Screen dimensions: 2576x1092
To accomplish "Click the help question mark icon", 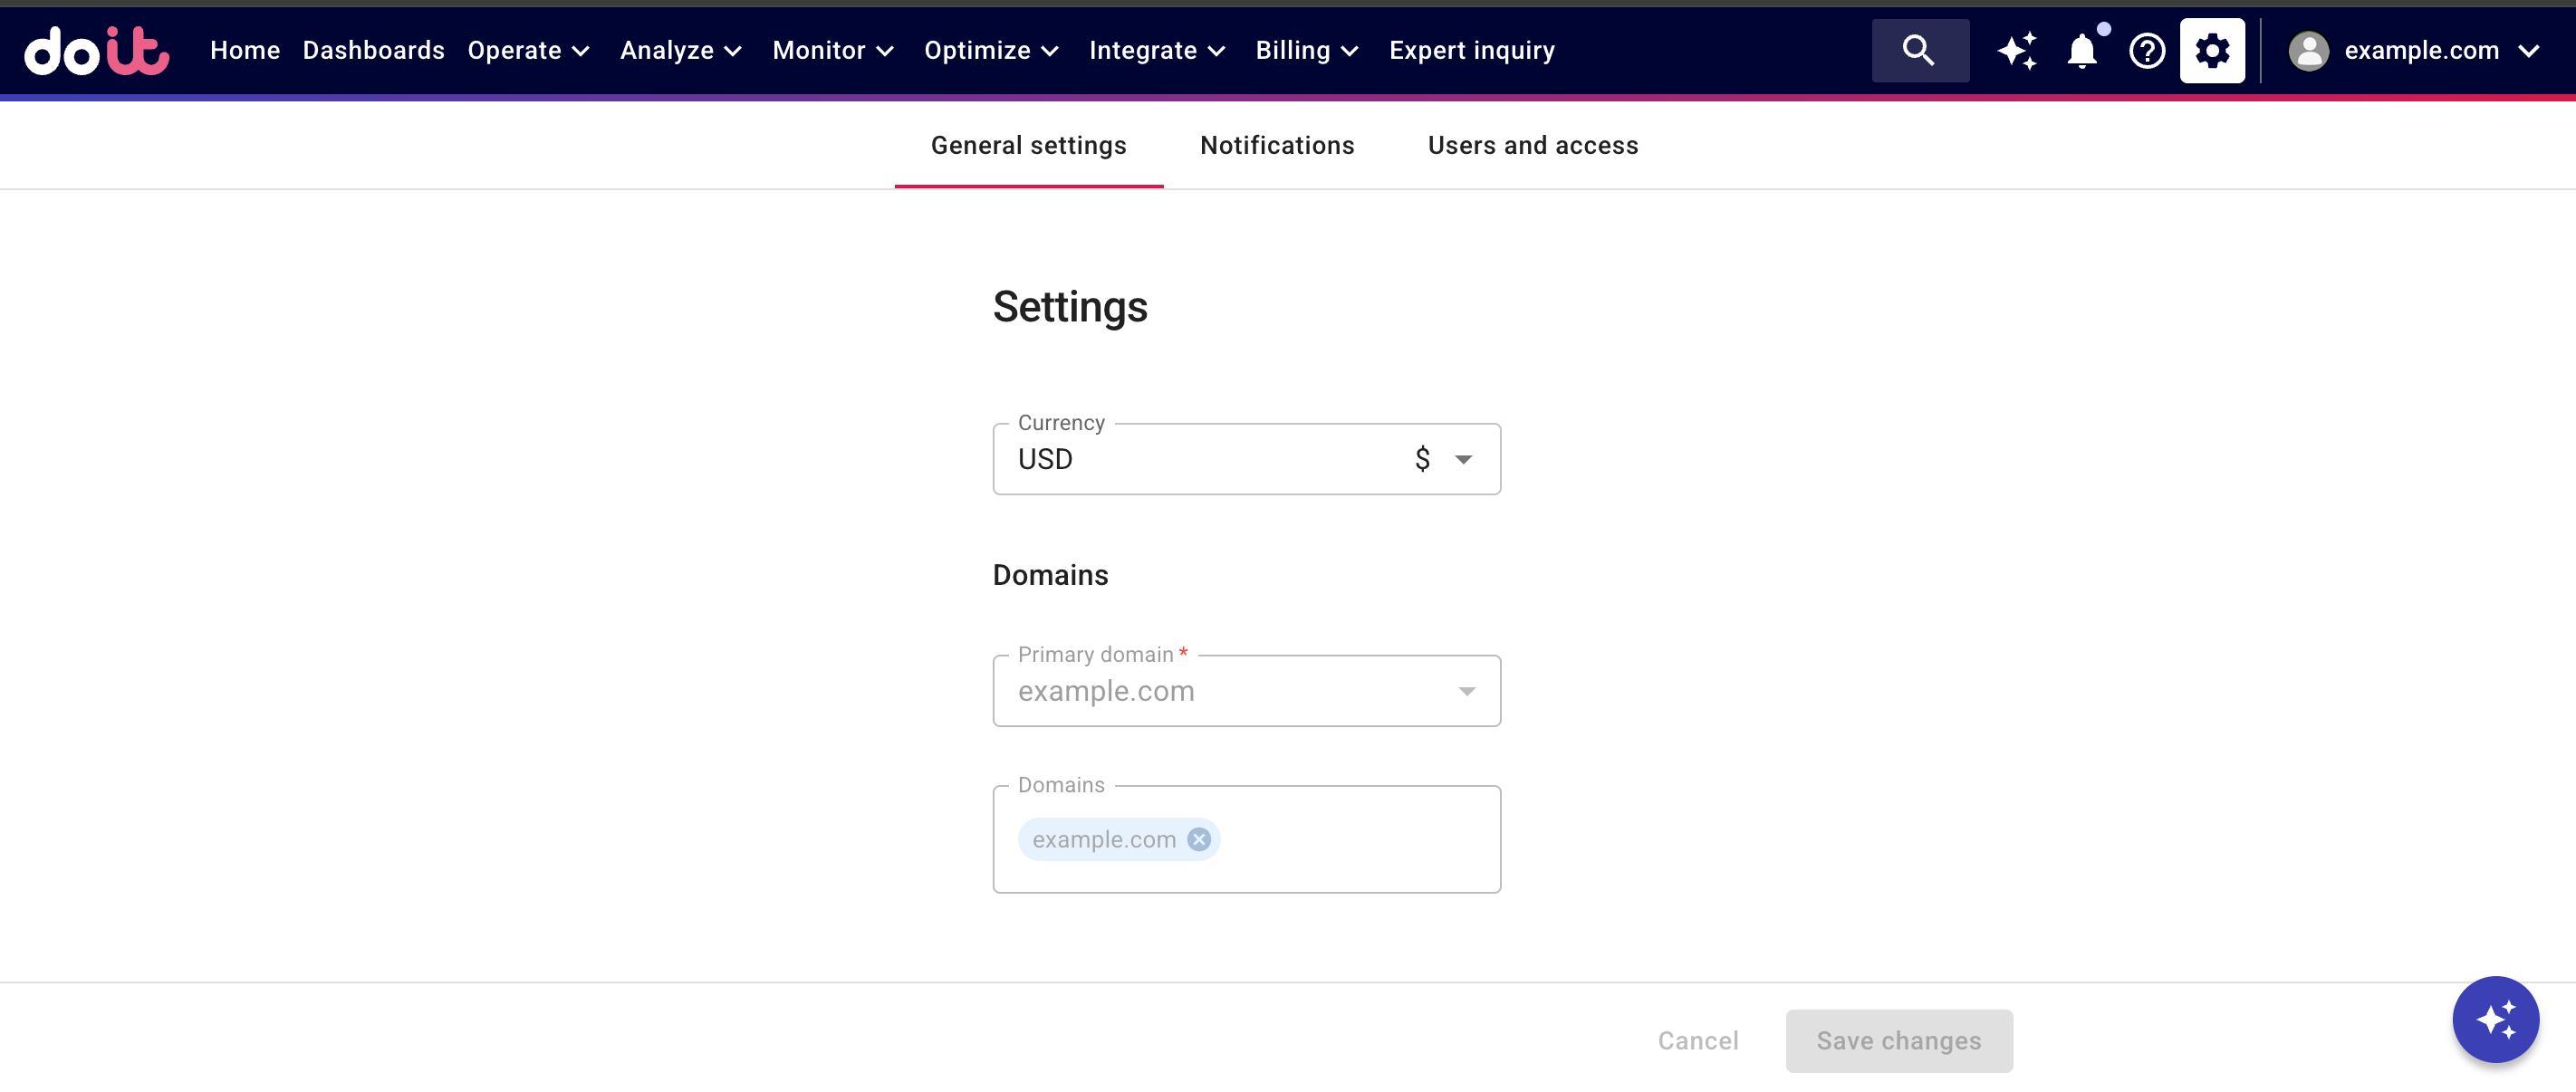I will 2146,50.
